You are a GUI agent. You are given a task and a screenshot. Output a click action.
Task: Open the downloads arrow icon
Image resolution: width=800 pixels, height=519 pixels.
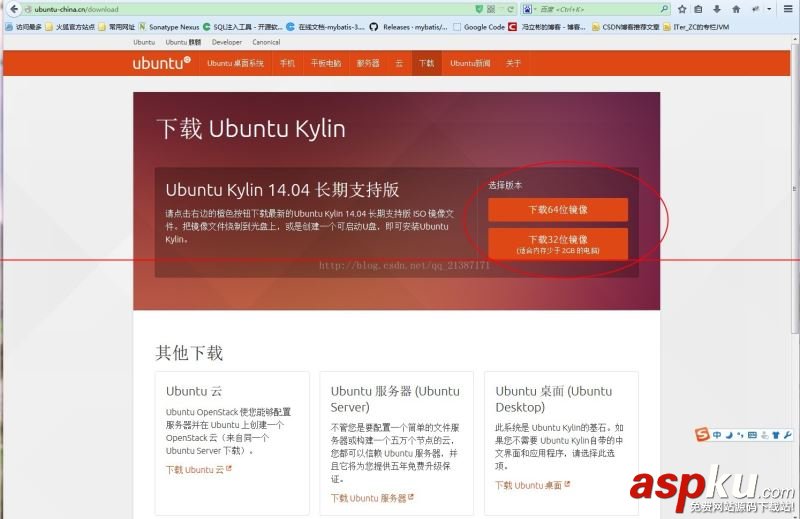point(717,9)
